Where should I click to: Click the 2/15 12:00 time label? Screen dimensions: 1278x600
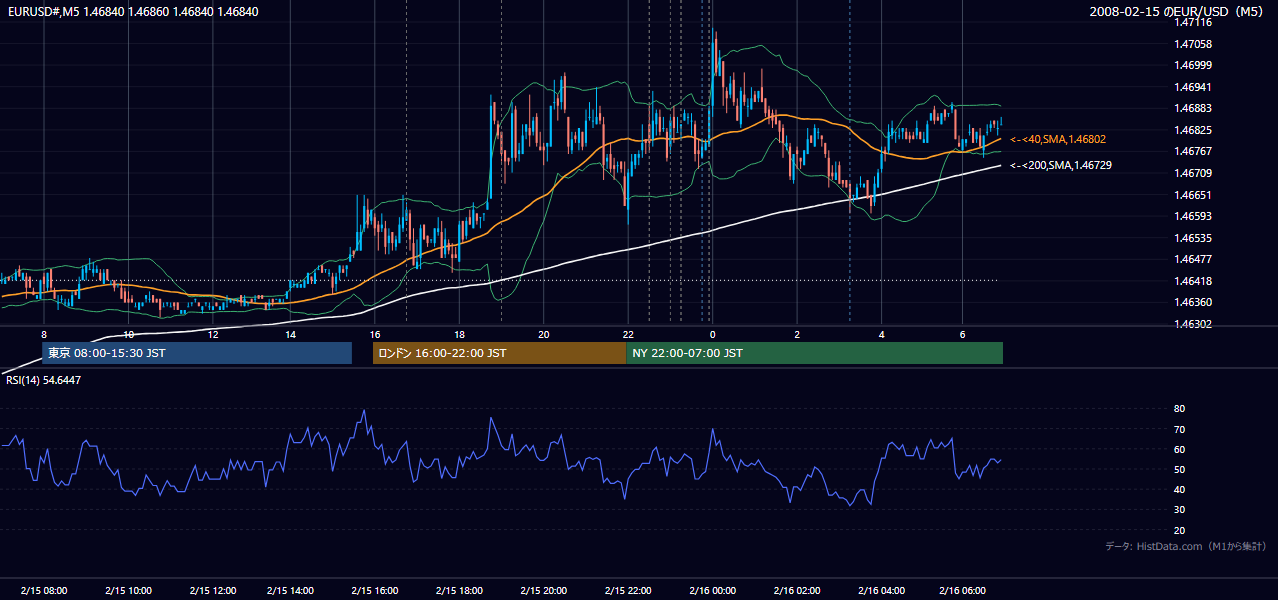click(x=212, y=591)
